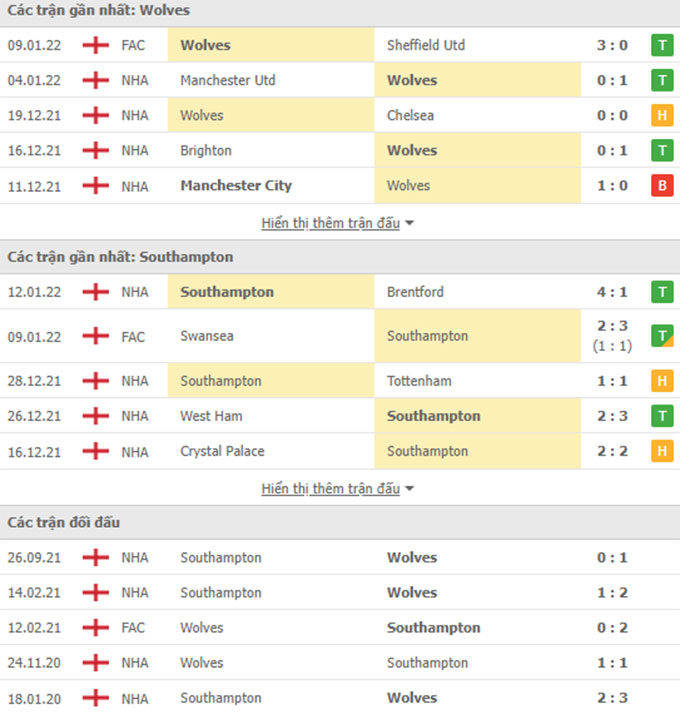680x714 pixels.
Task: Click flag icon in West Ham vs Southampton row
Action: click(x=96, y=416)
